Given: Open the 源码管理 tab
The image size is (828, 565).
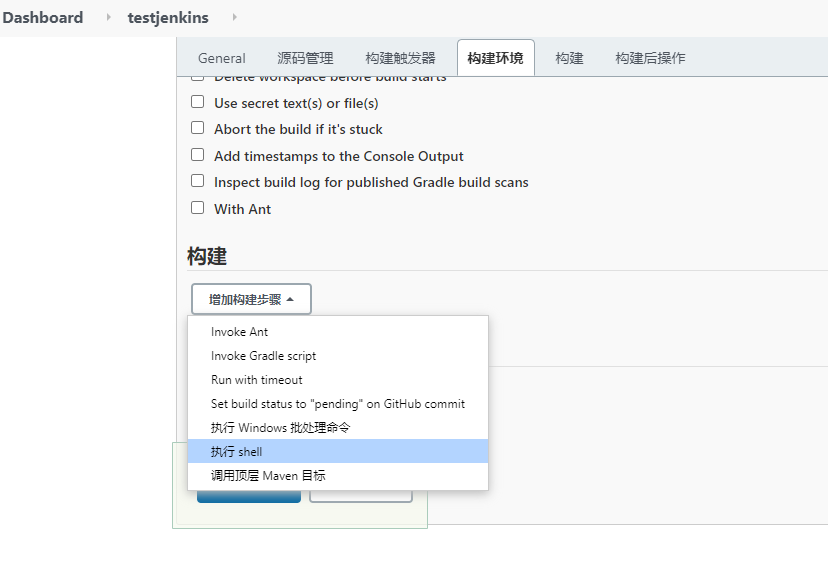Looking at the screenshot, I should tap(305, 58).
